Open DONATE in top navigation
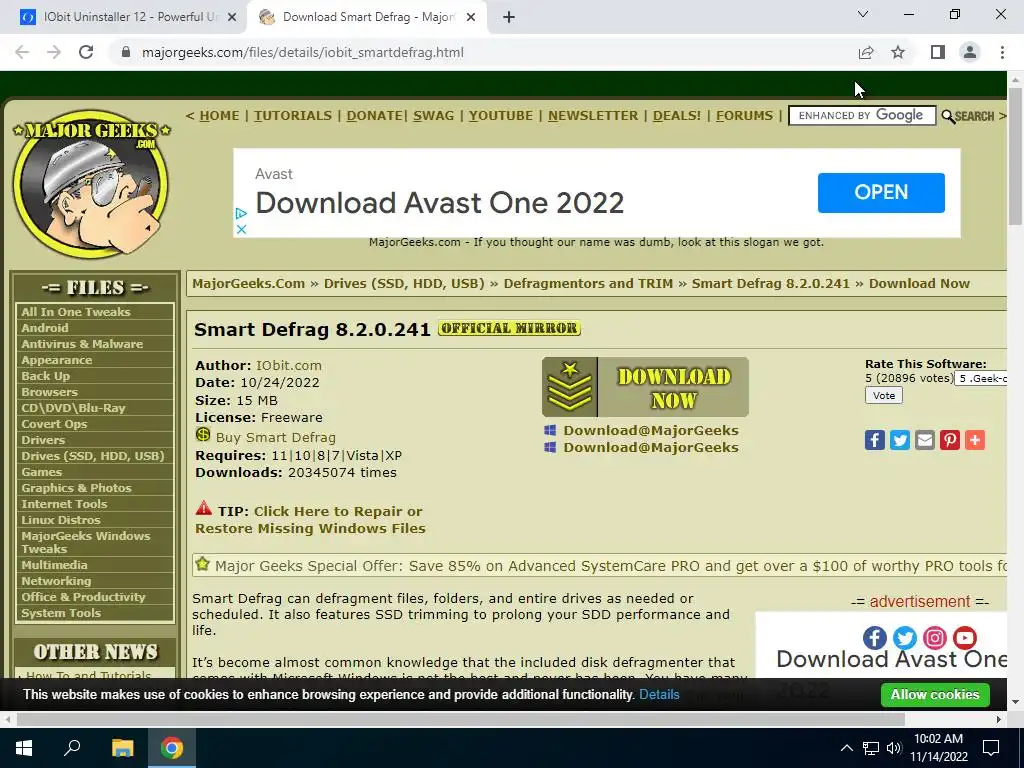This screenshot has height=768, width=1024. [374, 116]
